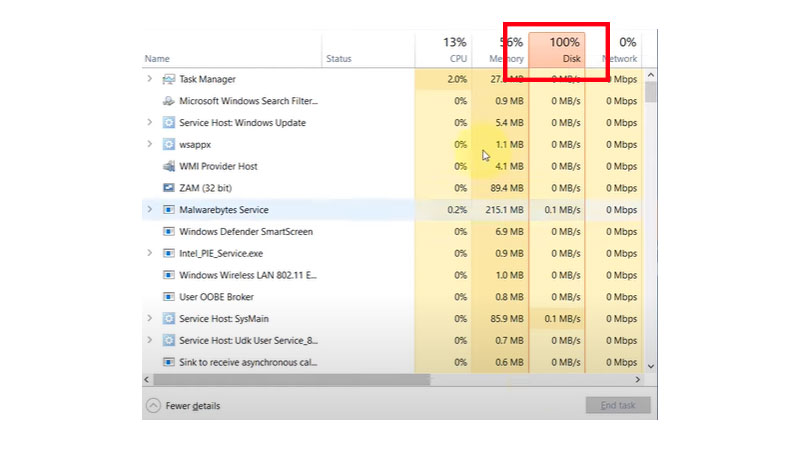Click the Service Host: Windows Update gear icon
The width and height of the screenshot is (800, 450).
pos(168,122)
